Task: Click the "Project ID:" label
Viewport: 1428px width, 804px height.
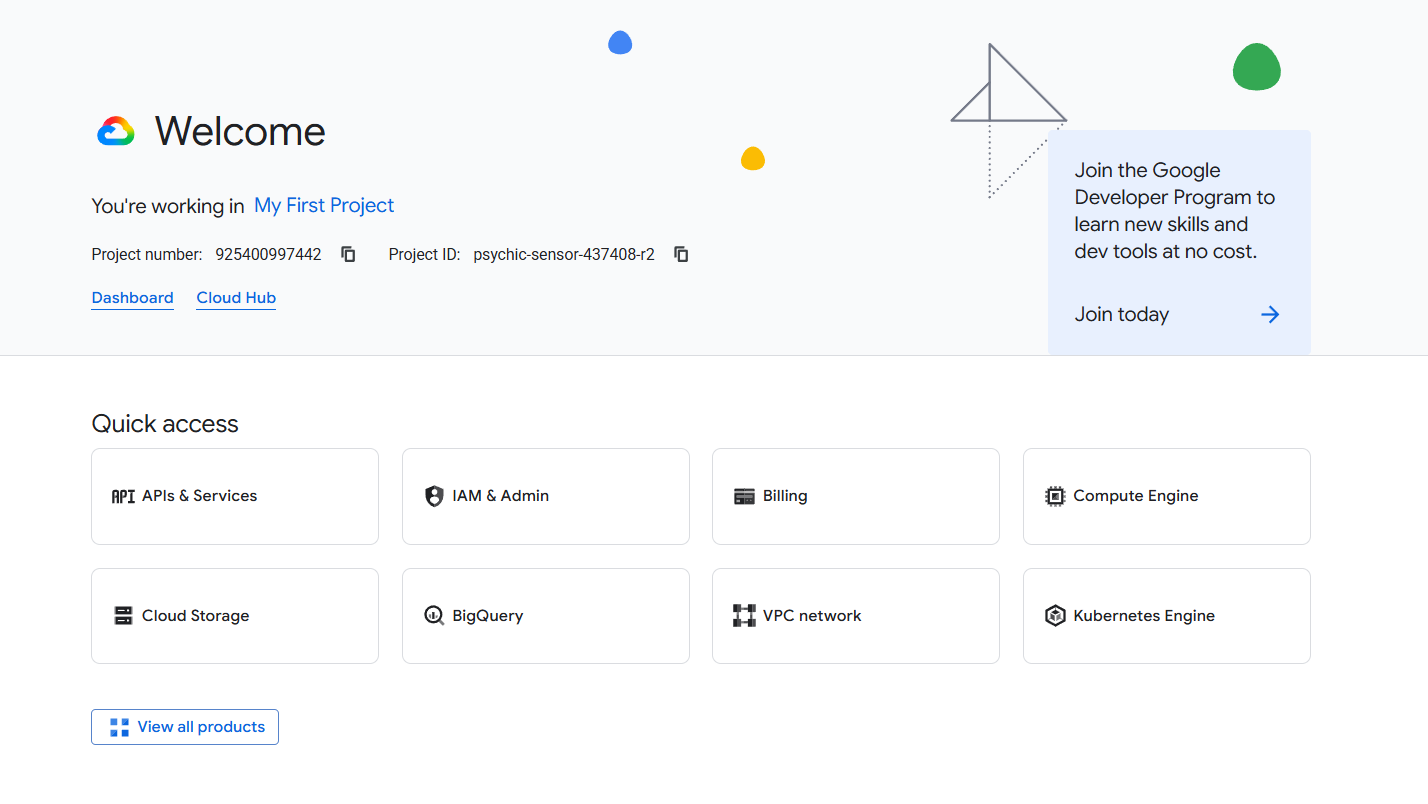Action: point(424,254)
